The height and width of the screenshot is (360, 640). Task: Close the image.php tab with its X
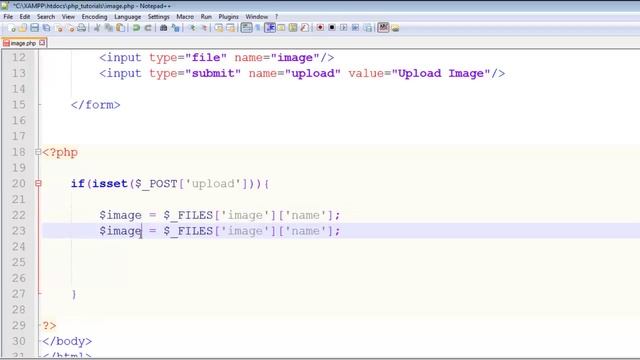point(42,42)
